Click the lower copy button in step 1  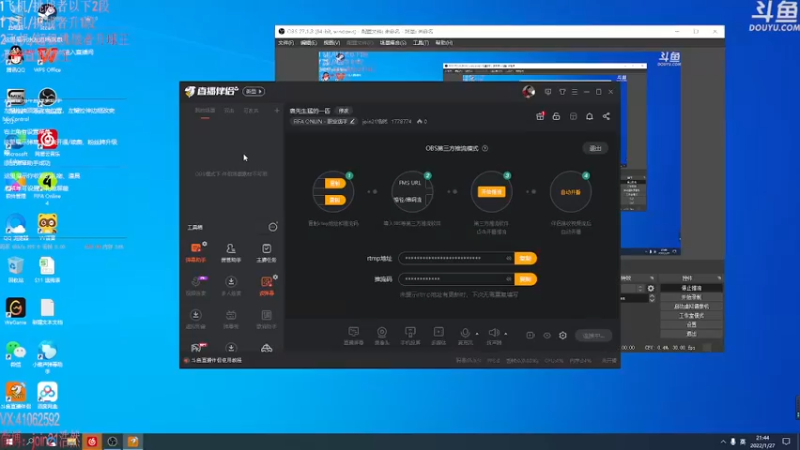pyautogui.click(x=335, y=200)
